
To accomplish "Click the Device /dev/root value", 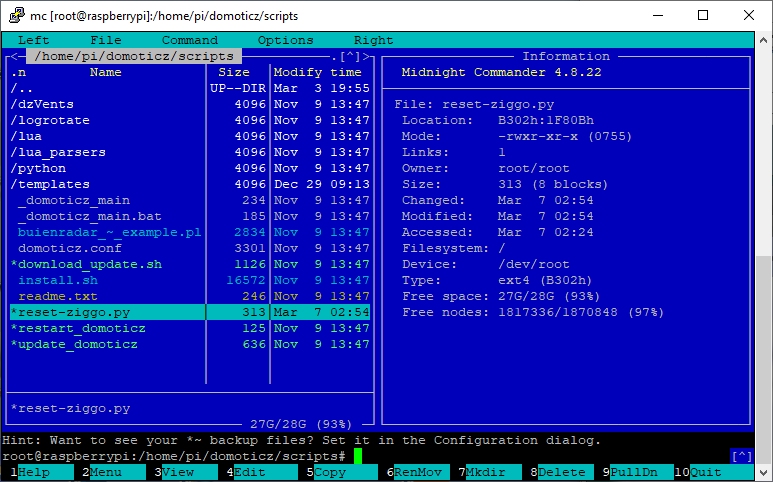I will click(533, 265).
